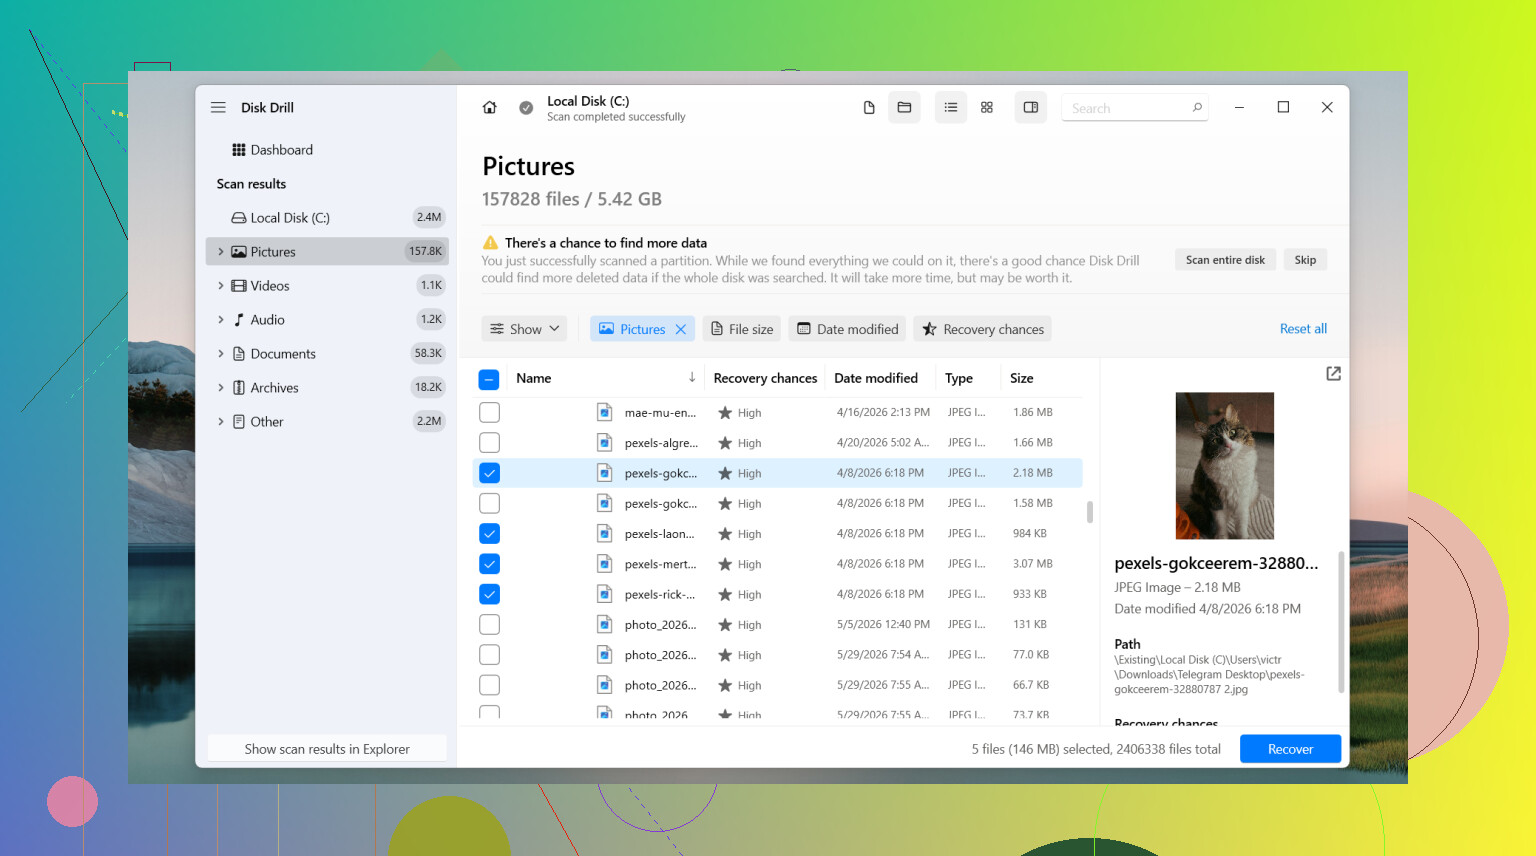Click the Reset all link

1303,329
